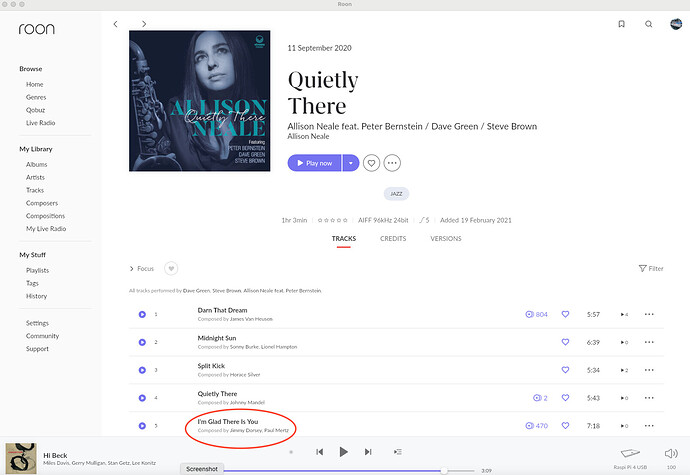The width and height of the screenshot is (690, 475).
Task: Open the album's three-dot more options
Action: point(392,163)
